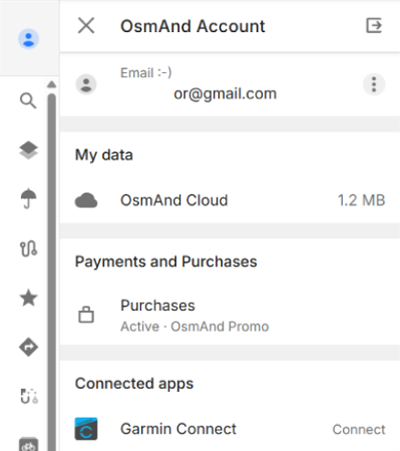This screenshot has width=400, height=451.
Task: Click the cloud icon next to OsmAnd Cloud
Action: click(x=86, y=200)
